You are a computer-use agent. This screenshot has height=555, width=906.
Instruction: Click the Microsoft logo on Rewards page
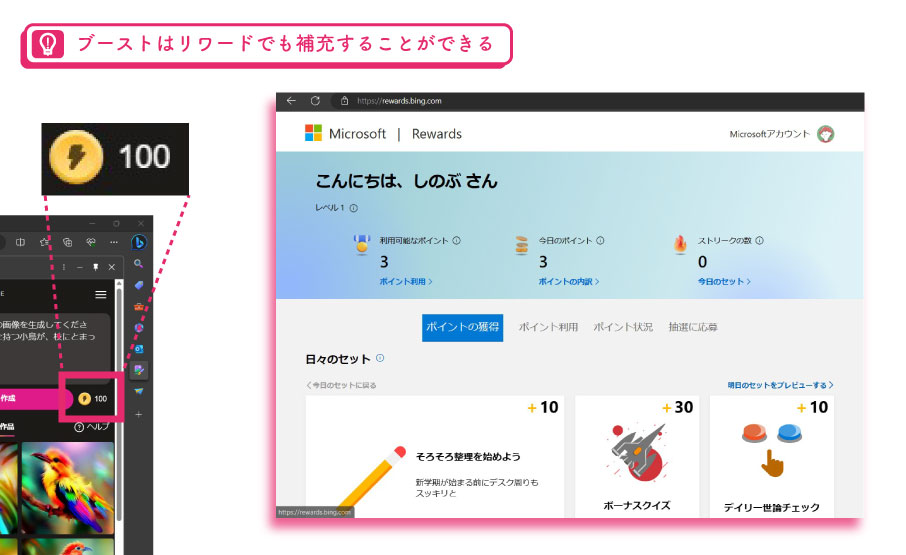[313, 133]
